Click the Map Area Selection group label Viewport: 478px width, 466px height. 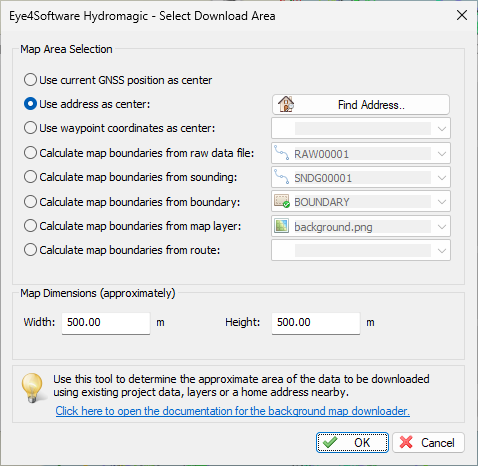pyautogui.click(x=66, y=49)
